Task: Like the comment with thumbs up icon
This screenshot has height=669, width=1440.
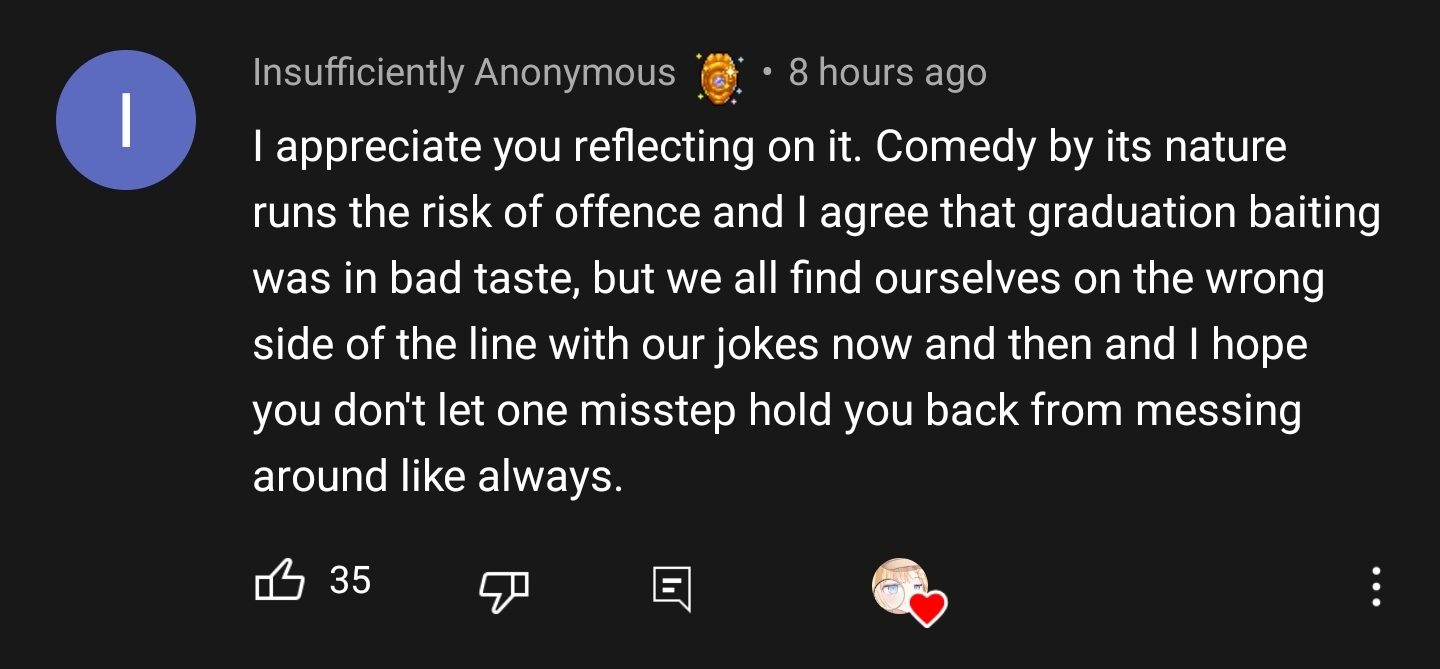Action: tap(279, 580)
